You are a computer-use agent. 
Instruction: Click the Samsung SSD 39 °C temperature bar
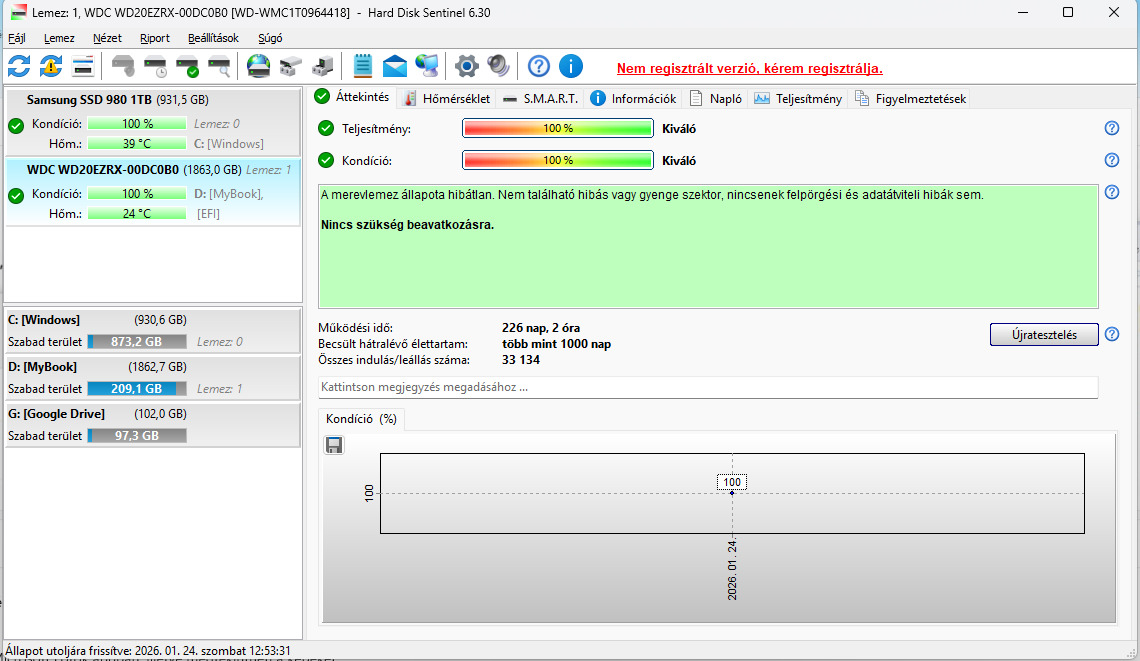(x=137, y=144)
